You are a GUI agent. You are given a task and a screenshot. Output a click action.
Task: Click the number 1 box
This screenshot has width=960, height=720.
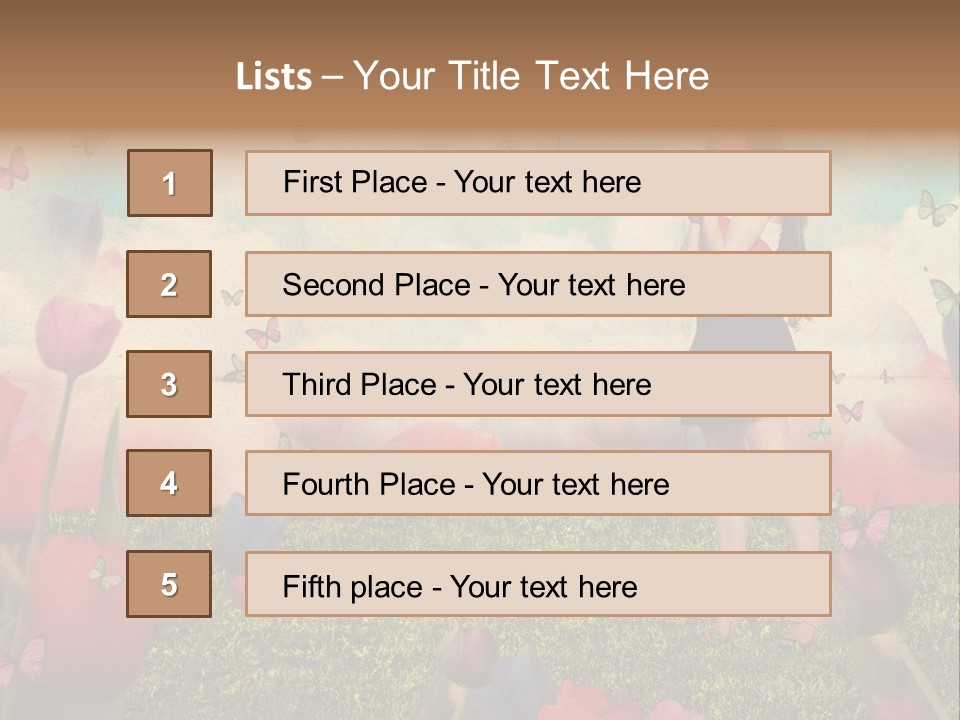click(169, 183)
